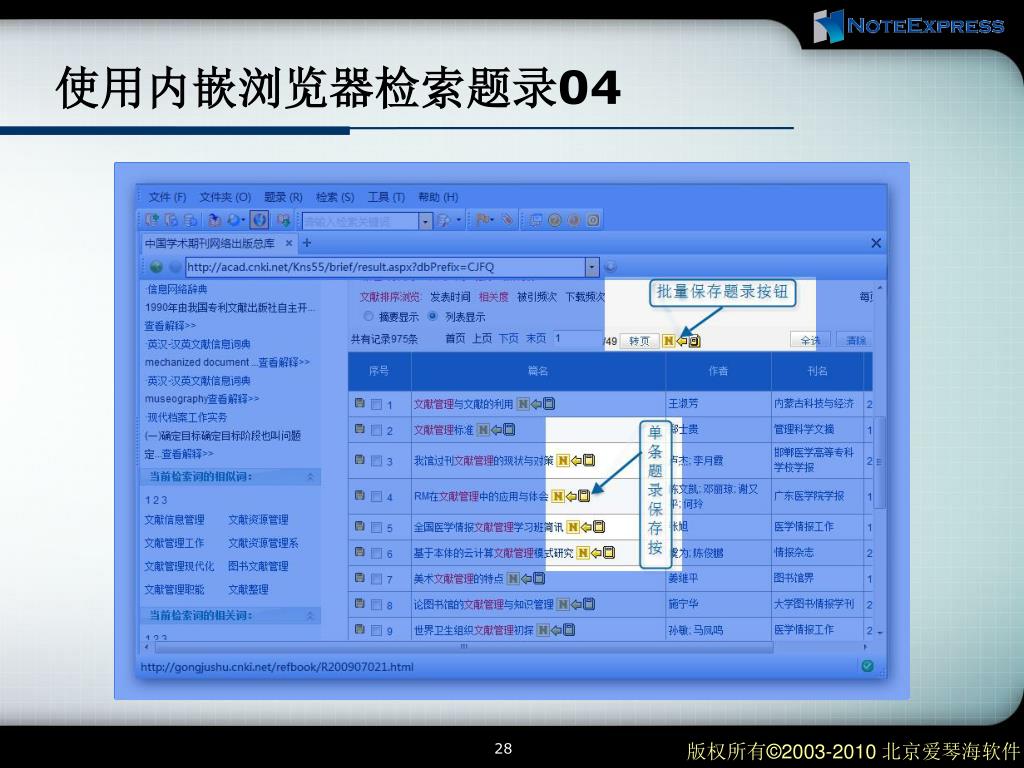Open the 工具 (T) menu
The width and height of the screenshot is (1024, 768).
(386, 197)
